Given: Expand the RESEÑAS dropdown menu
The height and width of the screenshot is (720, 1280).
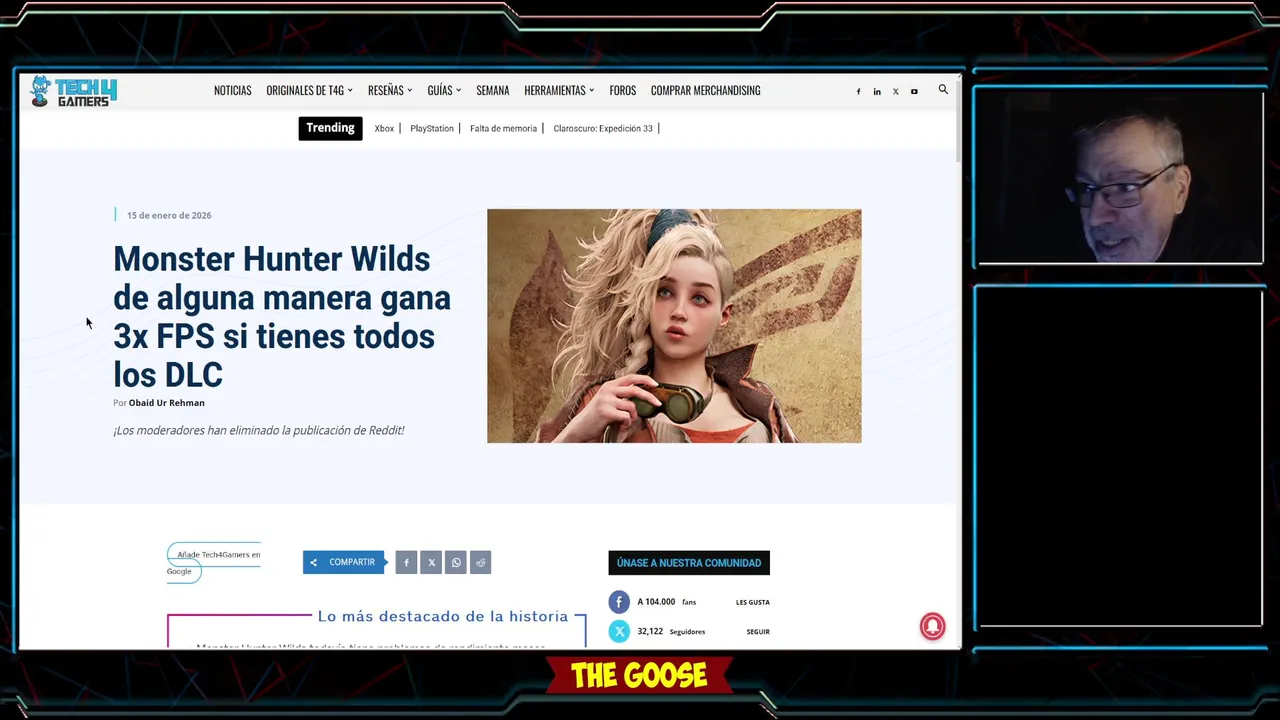Looking at the screenshot, I should pos(390,90).
